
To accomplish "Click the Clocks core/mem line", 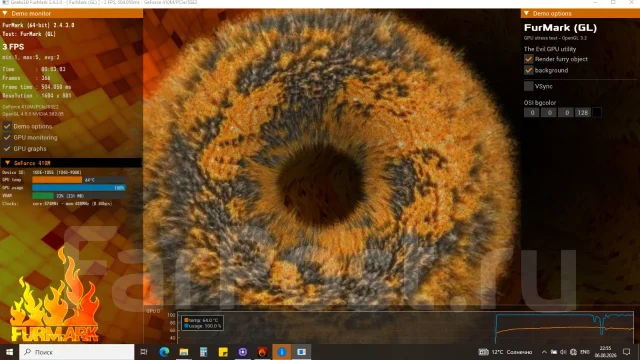I will coord(57,204).
